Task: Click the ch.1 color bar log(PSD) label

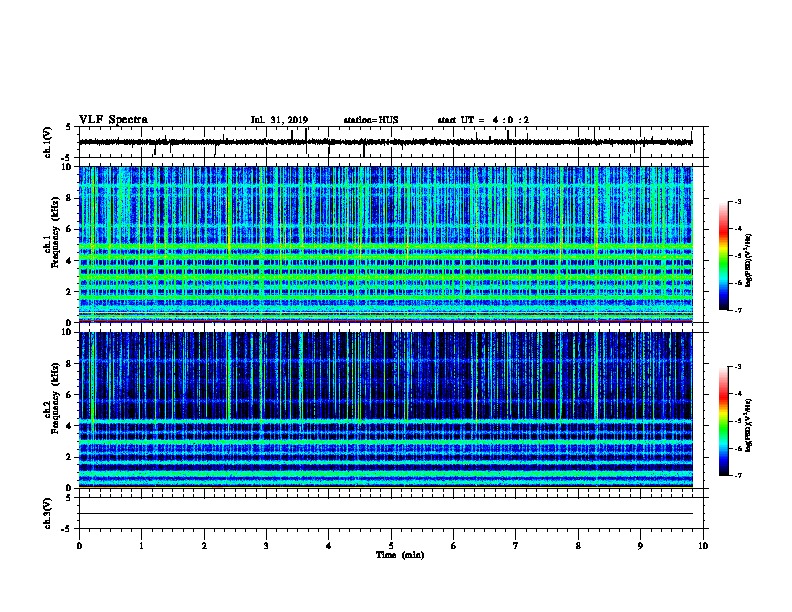Action: click(x=749, y=260)
